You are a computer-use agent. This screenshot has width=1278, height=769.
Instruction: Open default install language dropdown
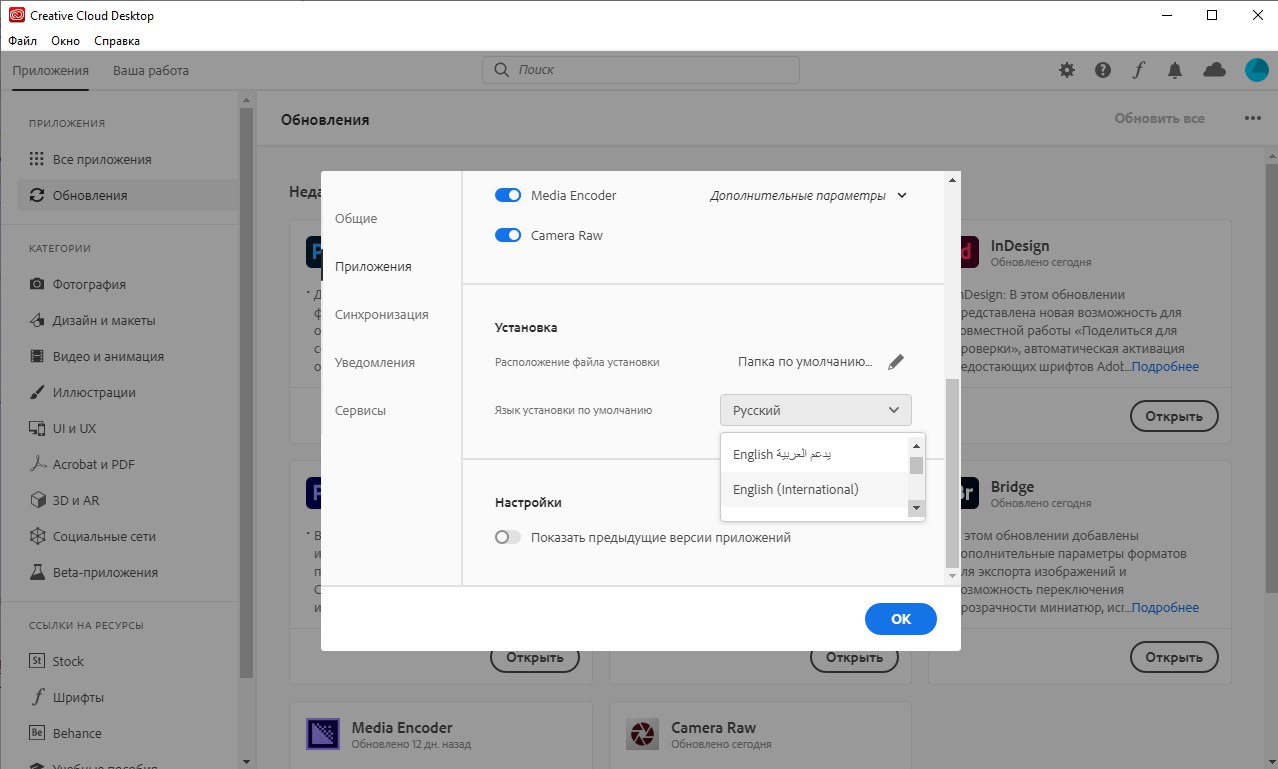(816, 410)
